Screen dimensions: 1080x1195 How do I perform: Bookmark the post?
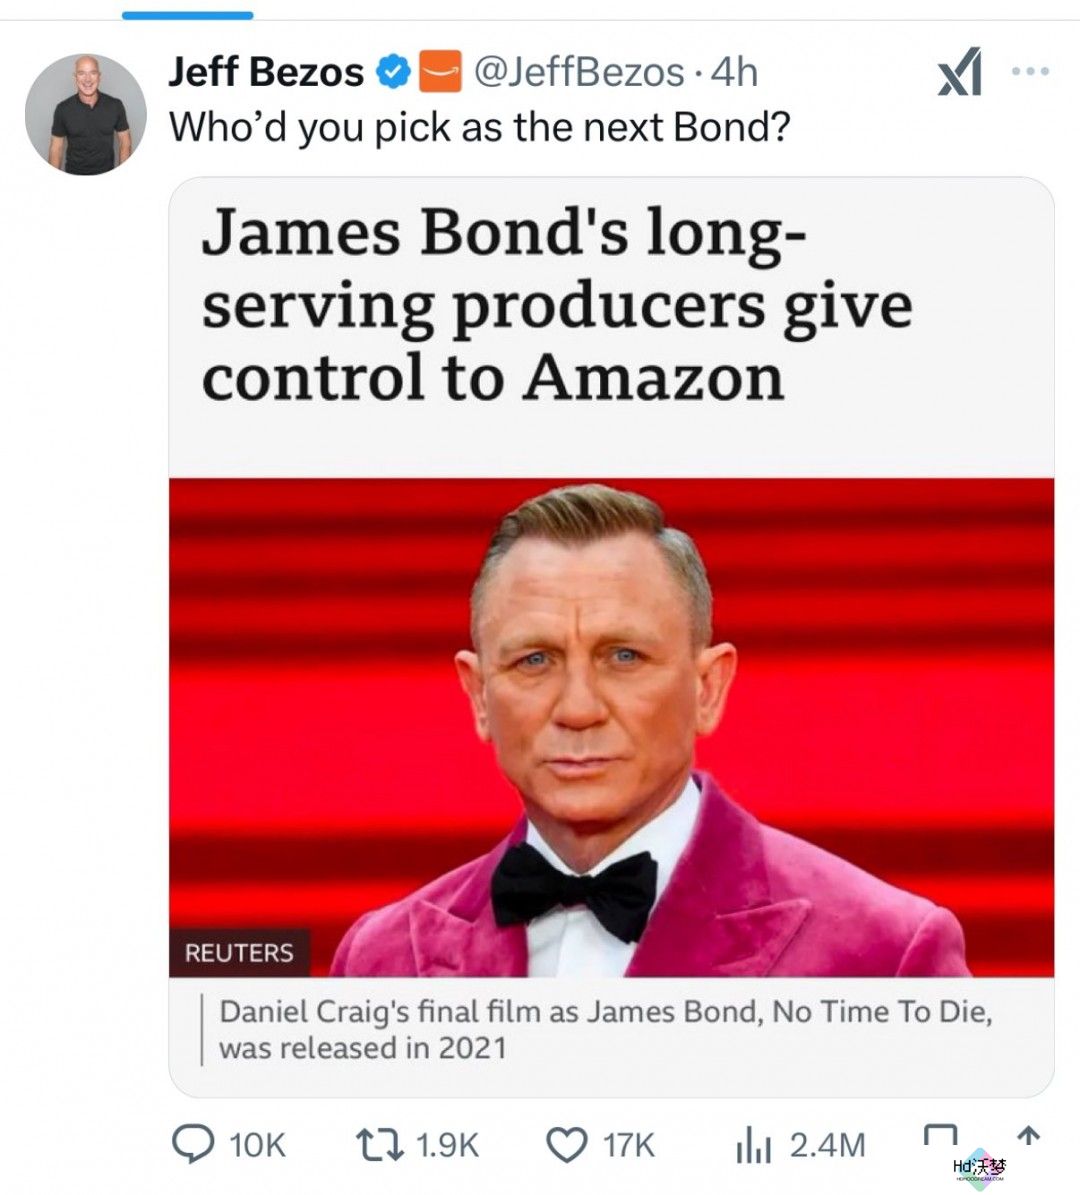(940, 1139)
